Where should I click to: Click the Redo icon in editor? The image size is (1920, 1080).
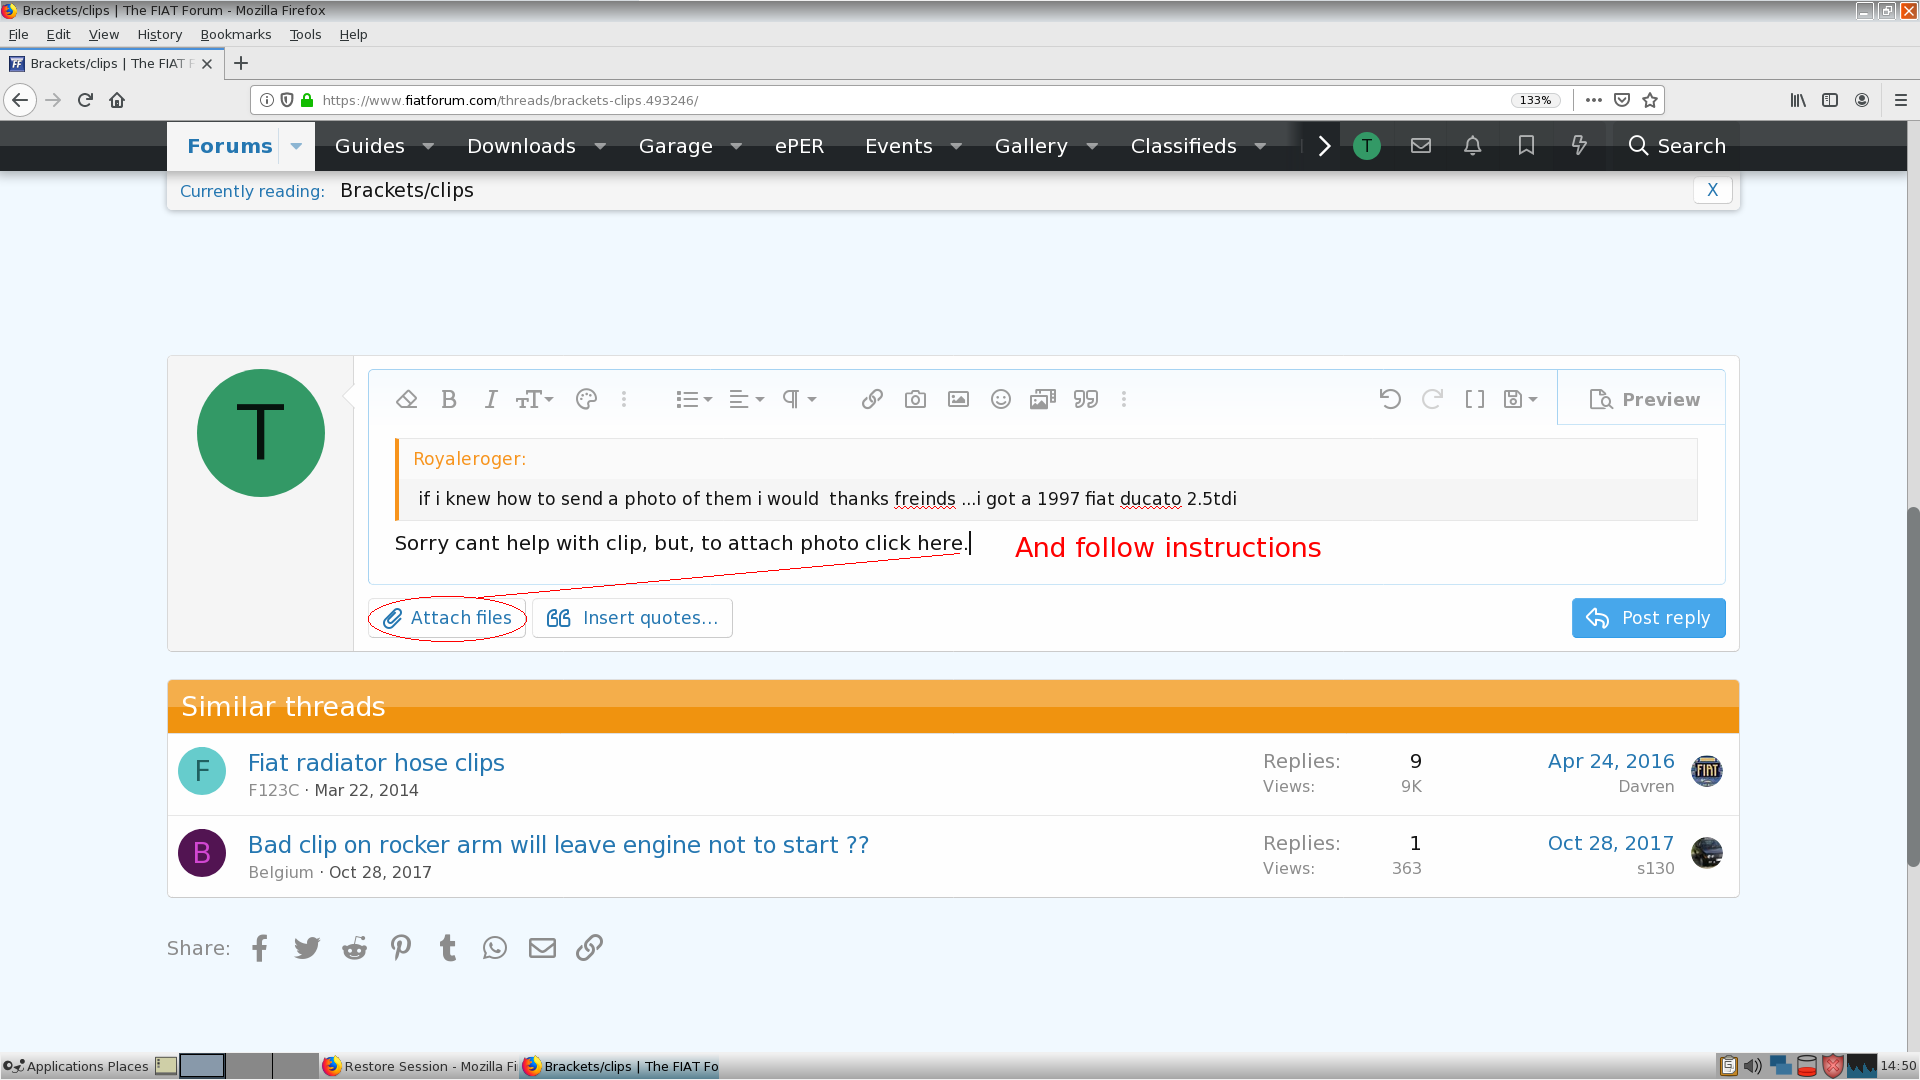[1432, 399]
